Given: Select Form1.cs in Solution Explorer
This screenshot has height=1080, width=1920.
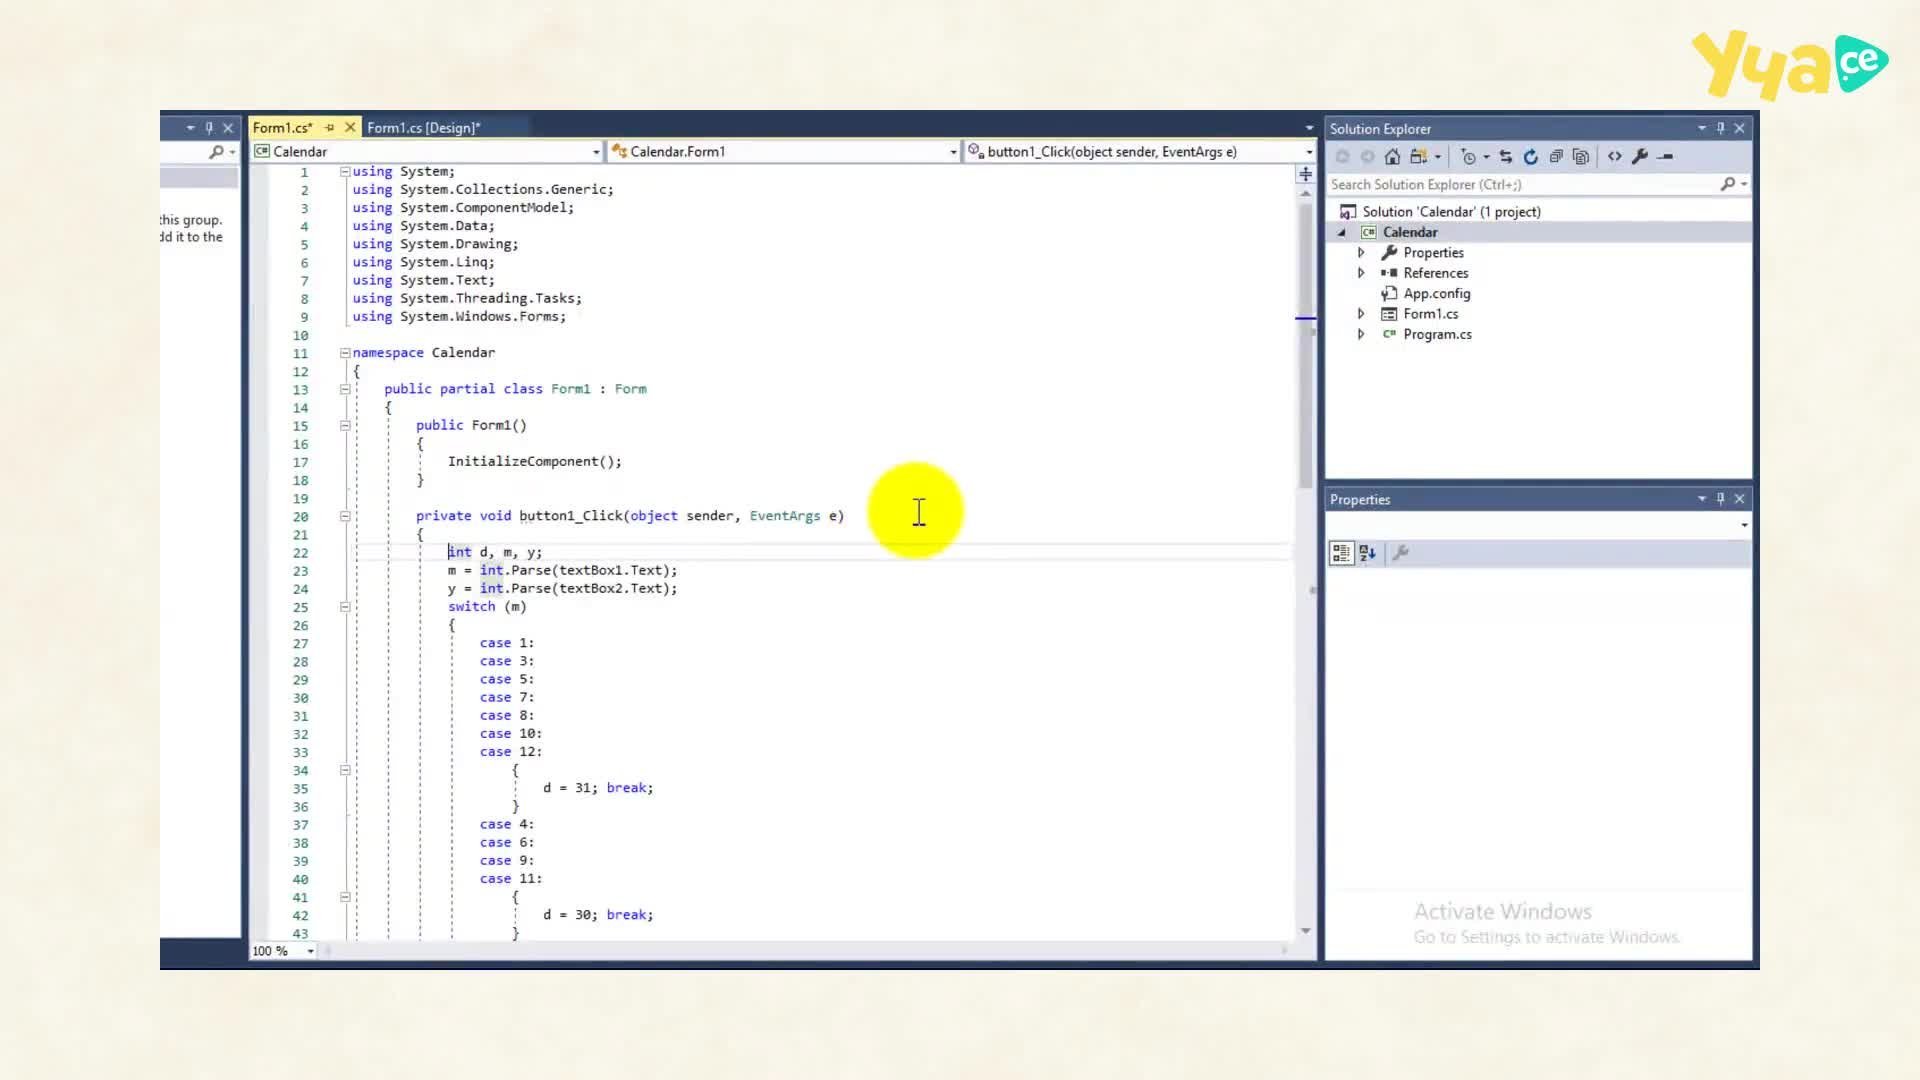Looking at the screenshot, I should coord(1431,314).
